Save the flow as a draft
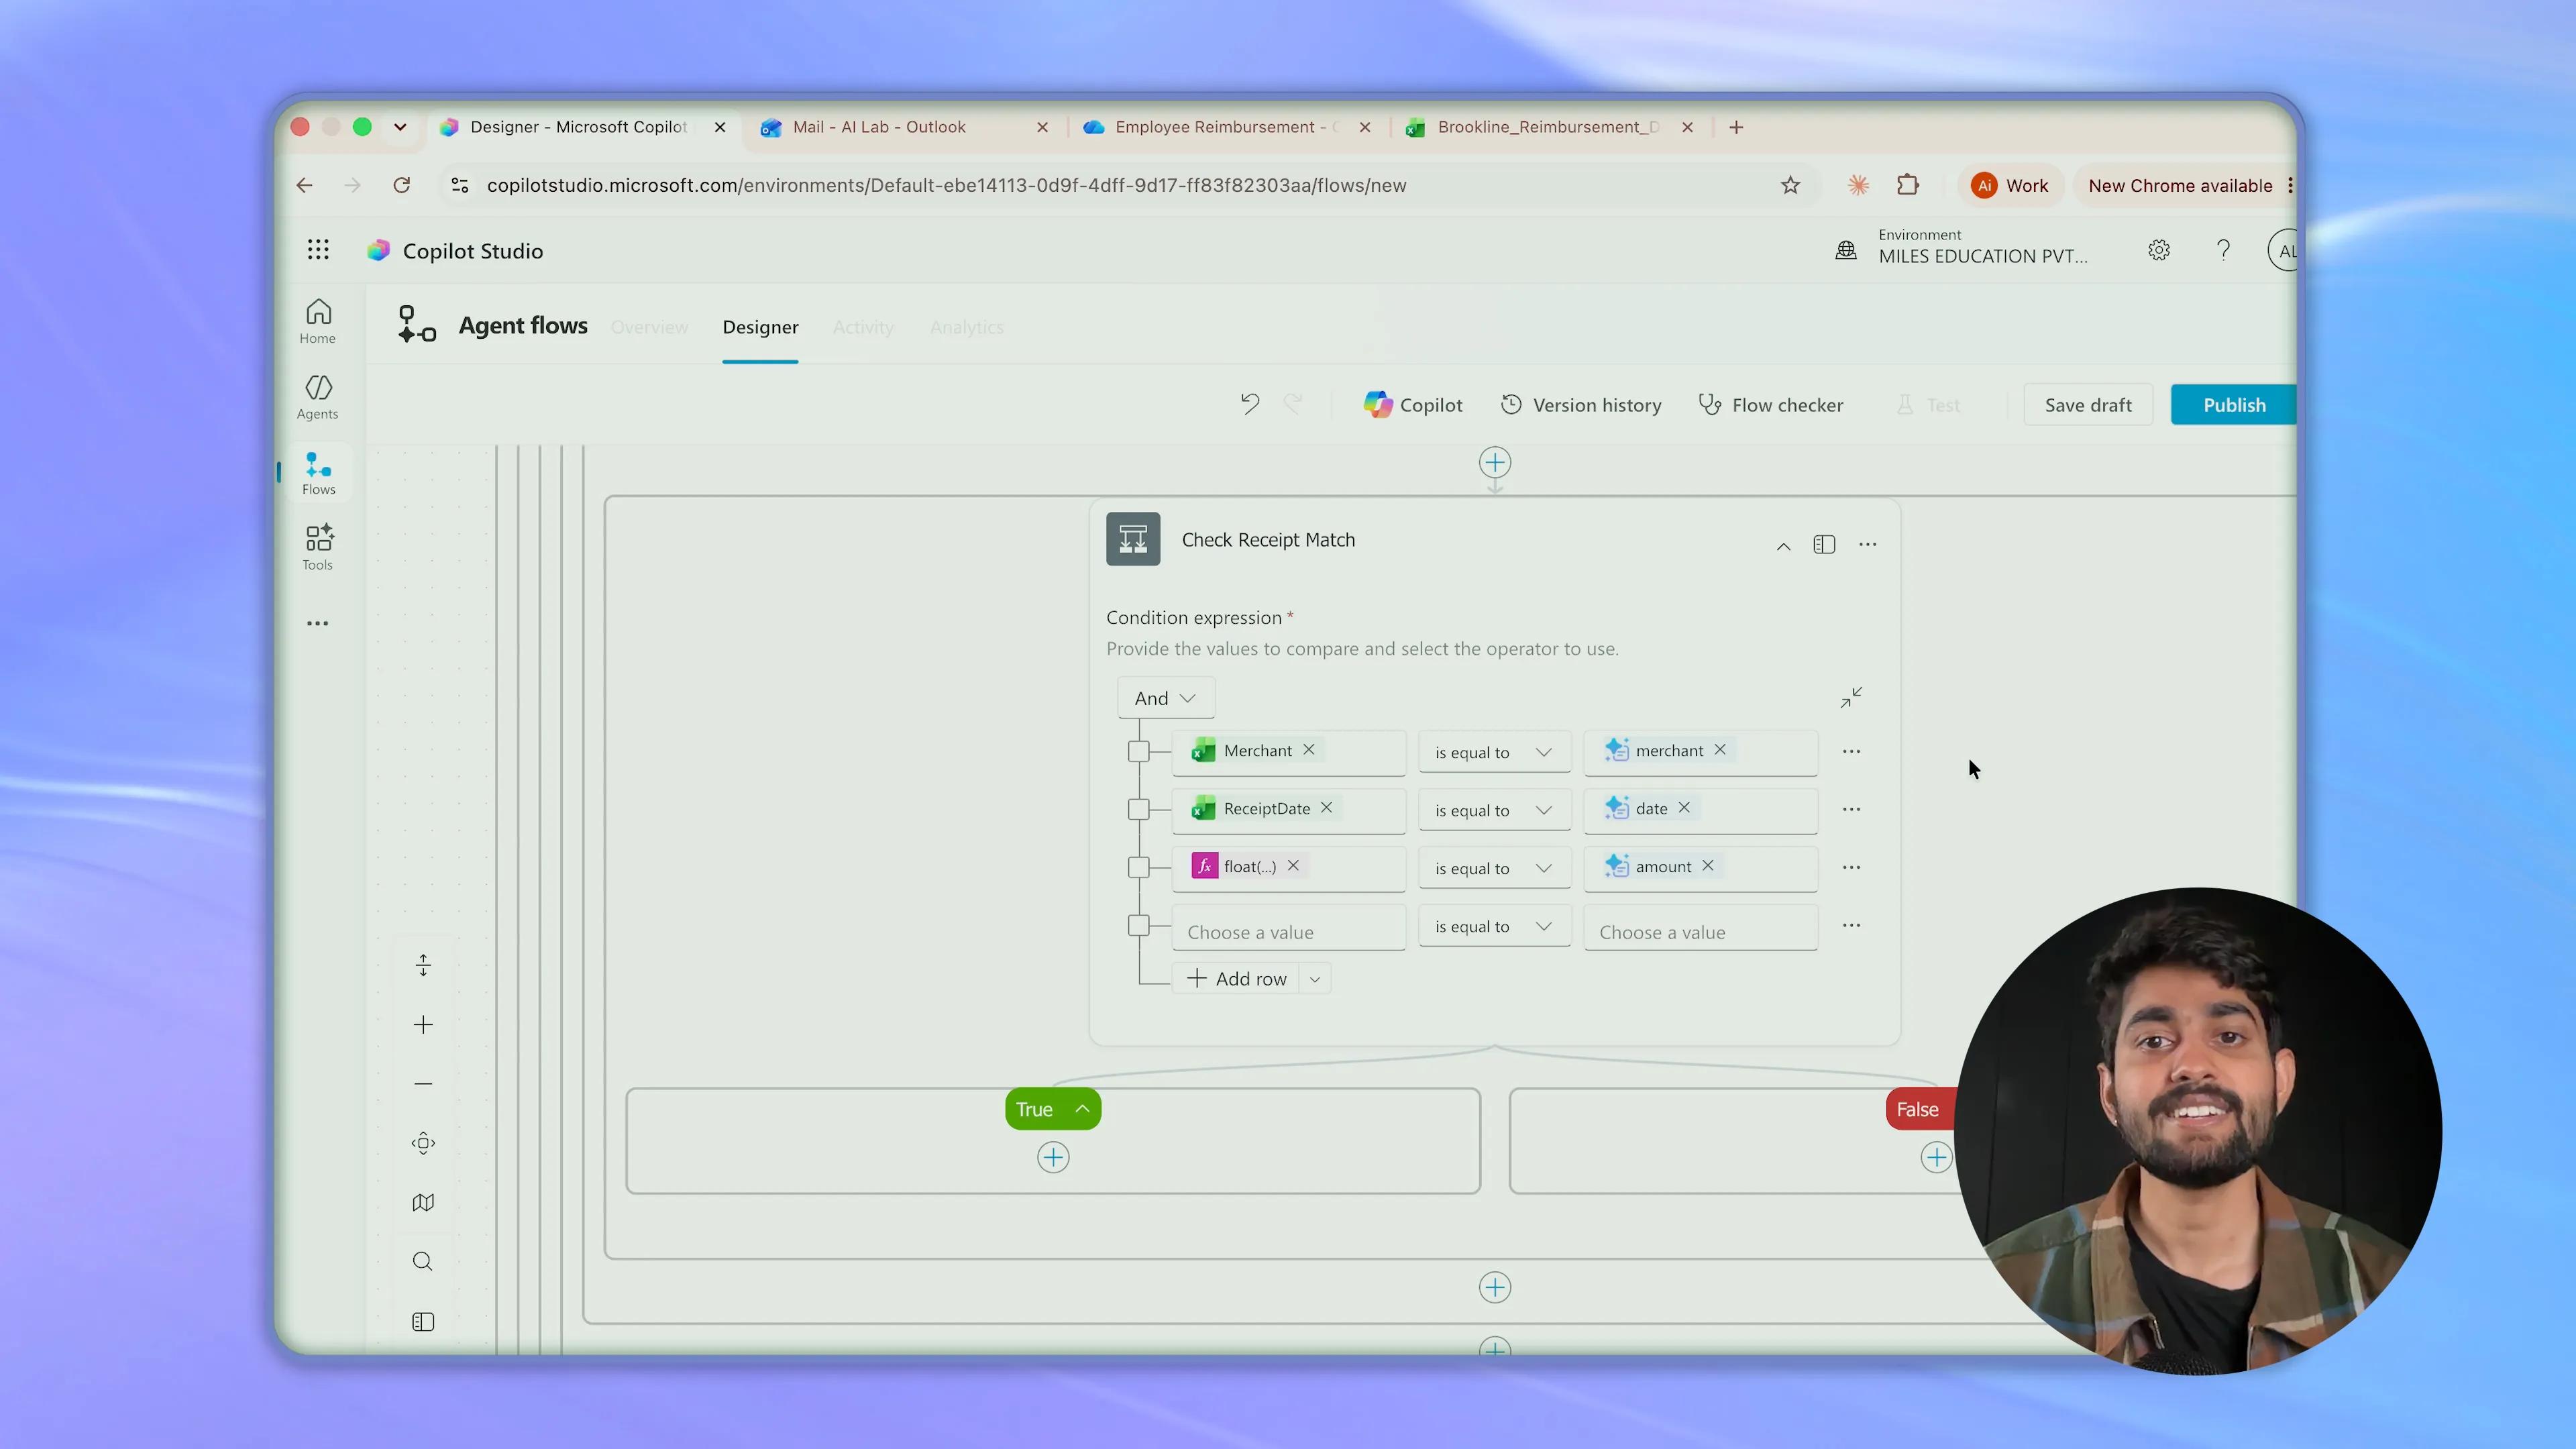Screen dimensions: 2576x1449 click(x=2088, y=404)
